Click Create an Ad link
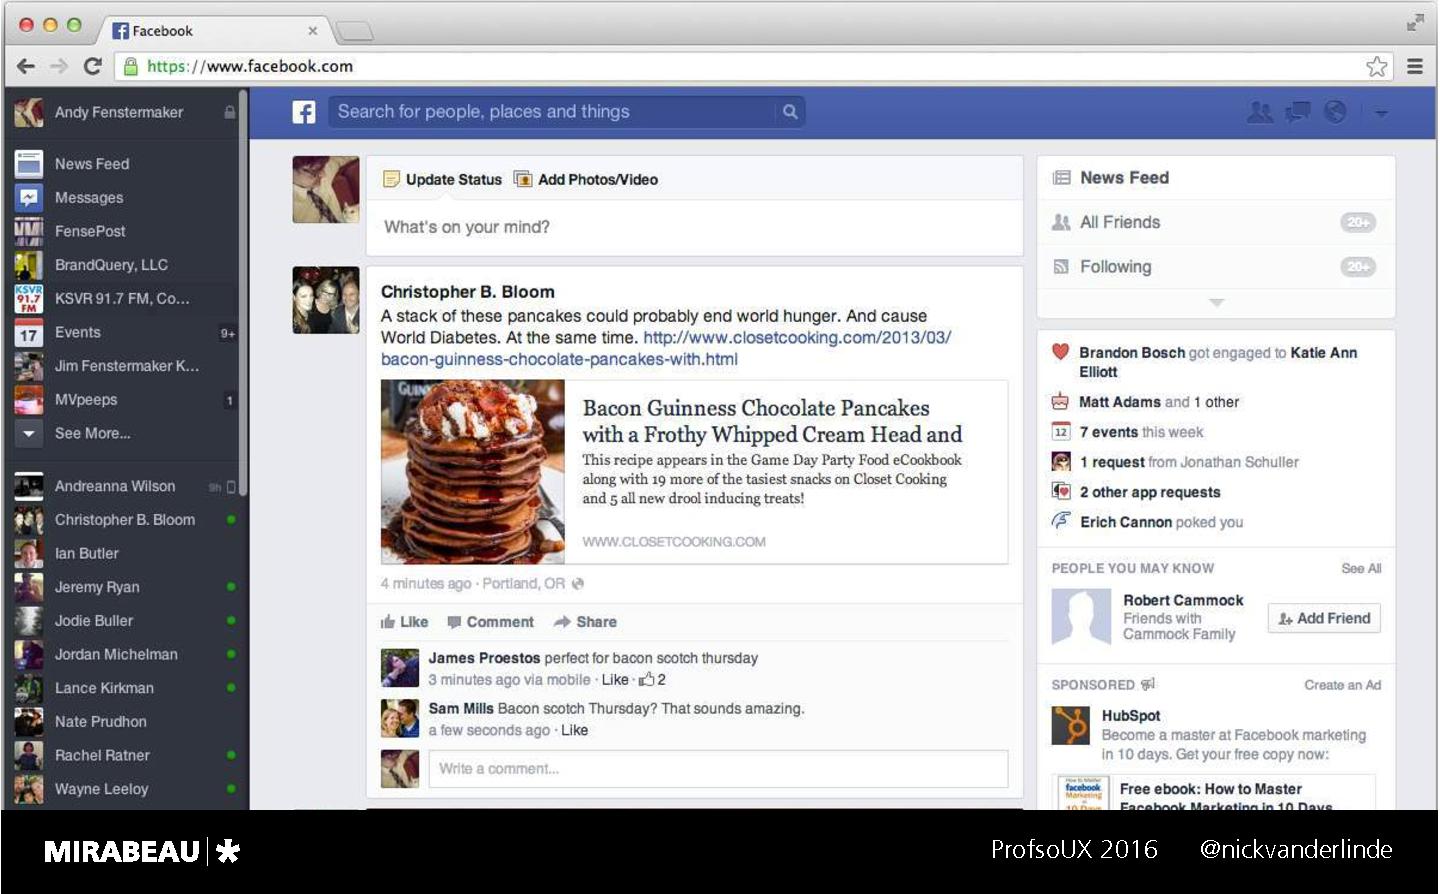 [1342, 685]
